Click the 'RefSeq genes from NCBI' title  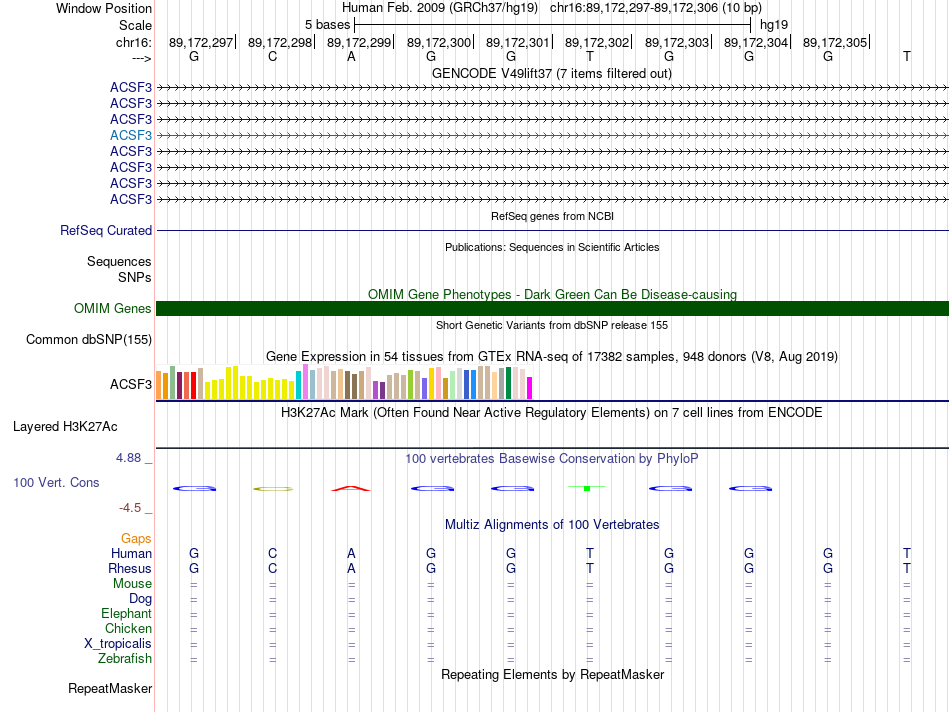[552, 216]
